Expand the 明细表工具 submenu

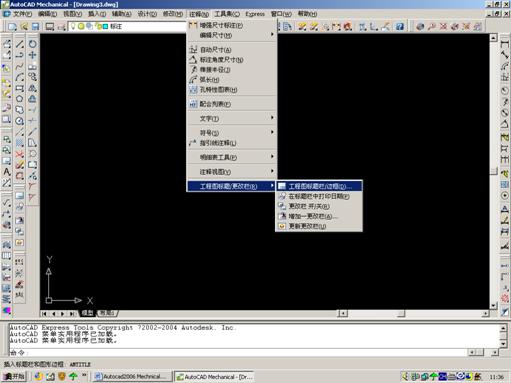tap(232, 157)
